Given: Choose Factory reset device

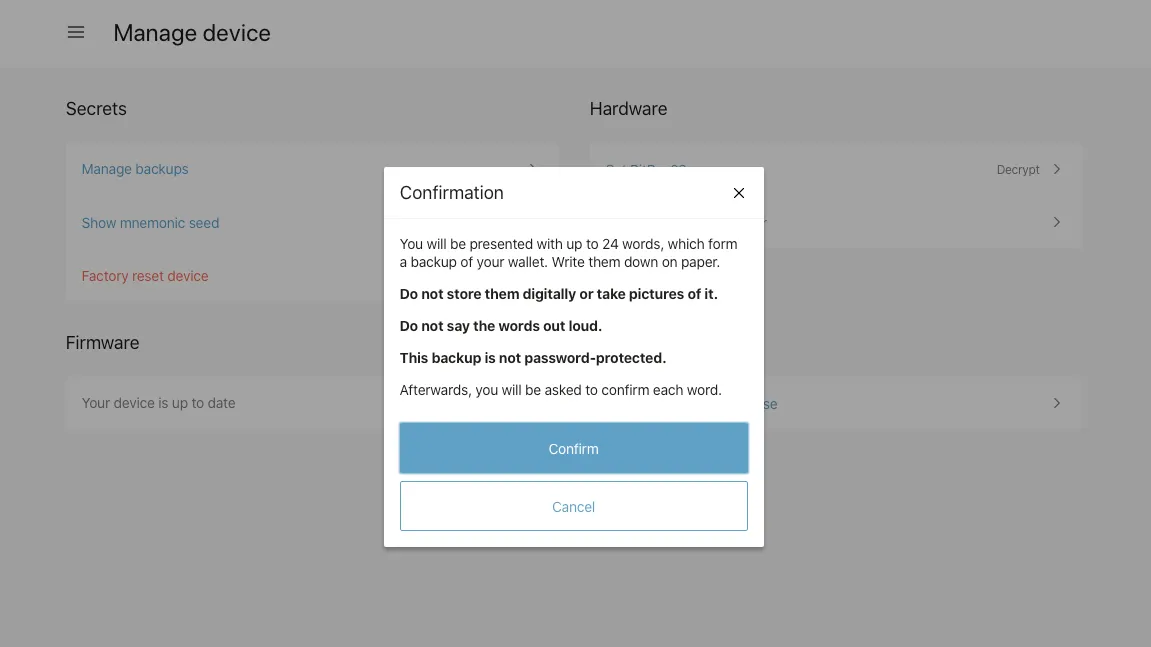Looking at the screenshot, I should (145, 276).
